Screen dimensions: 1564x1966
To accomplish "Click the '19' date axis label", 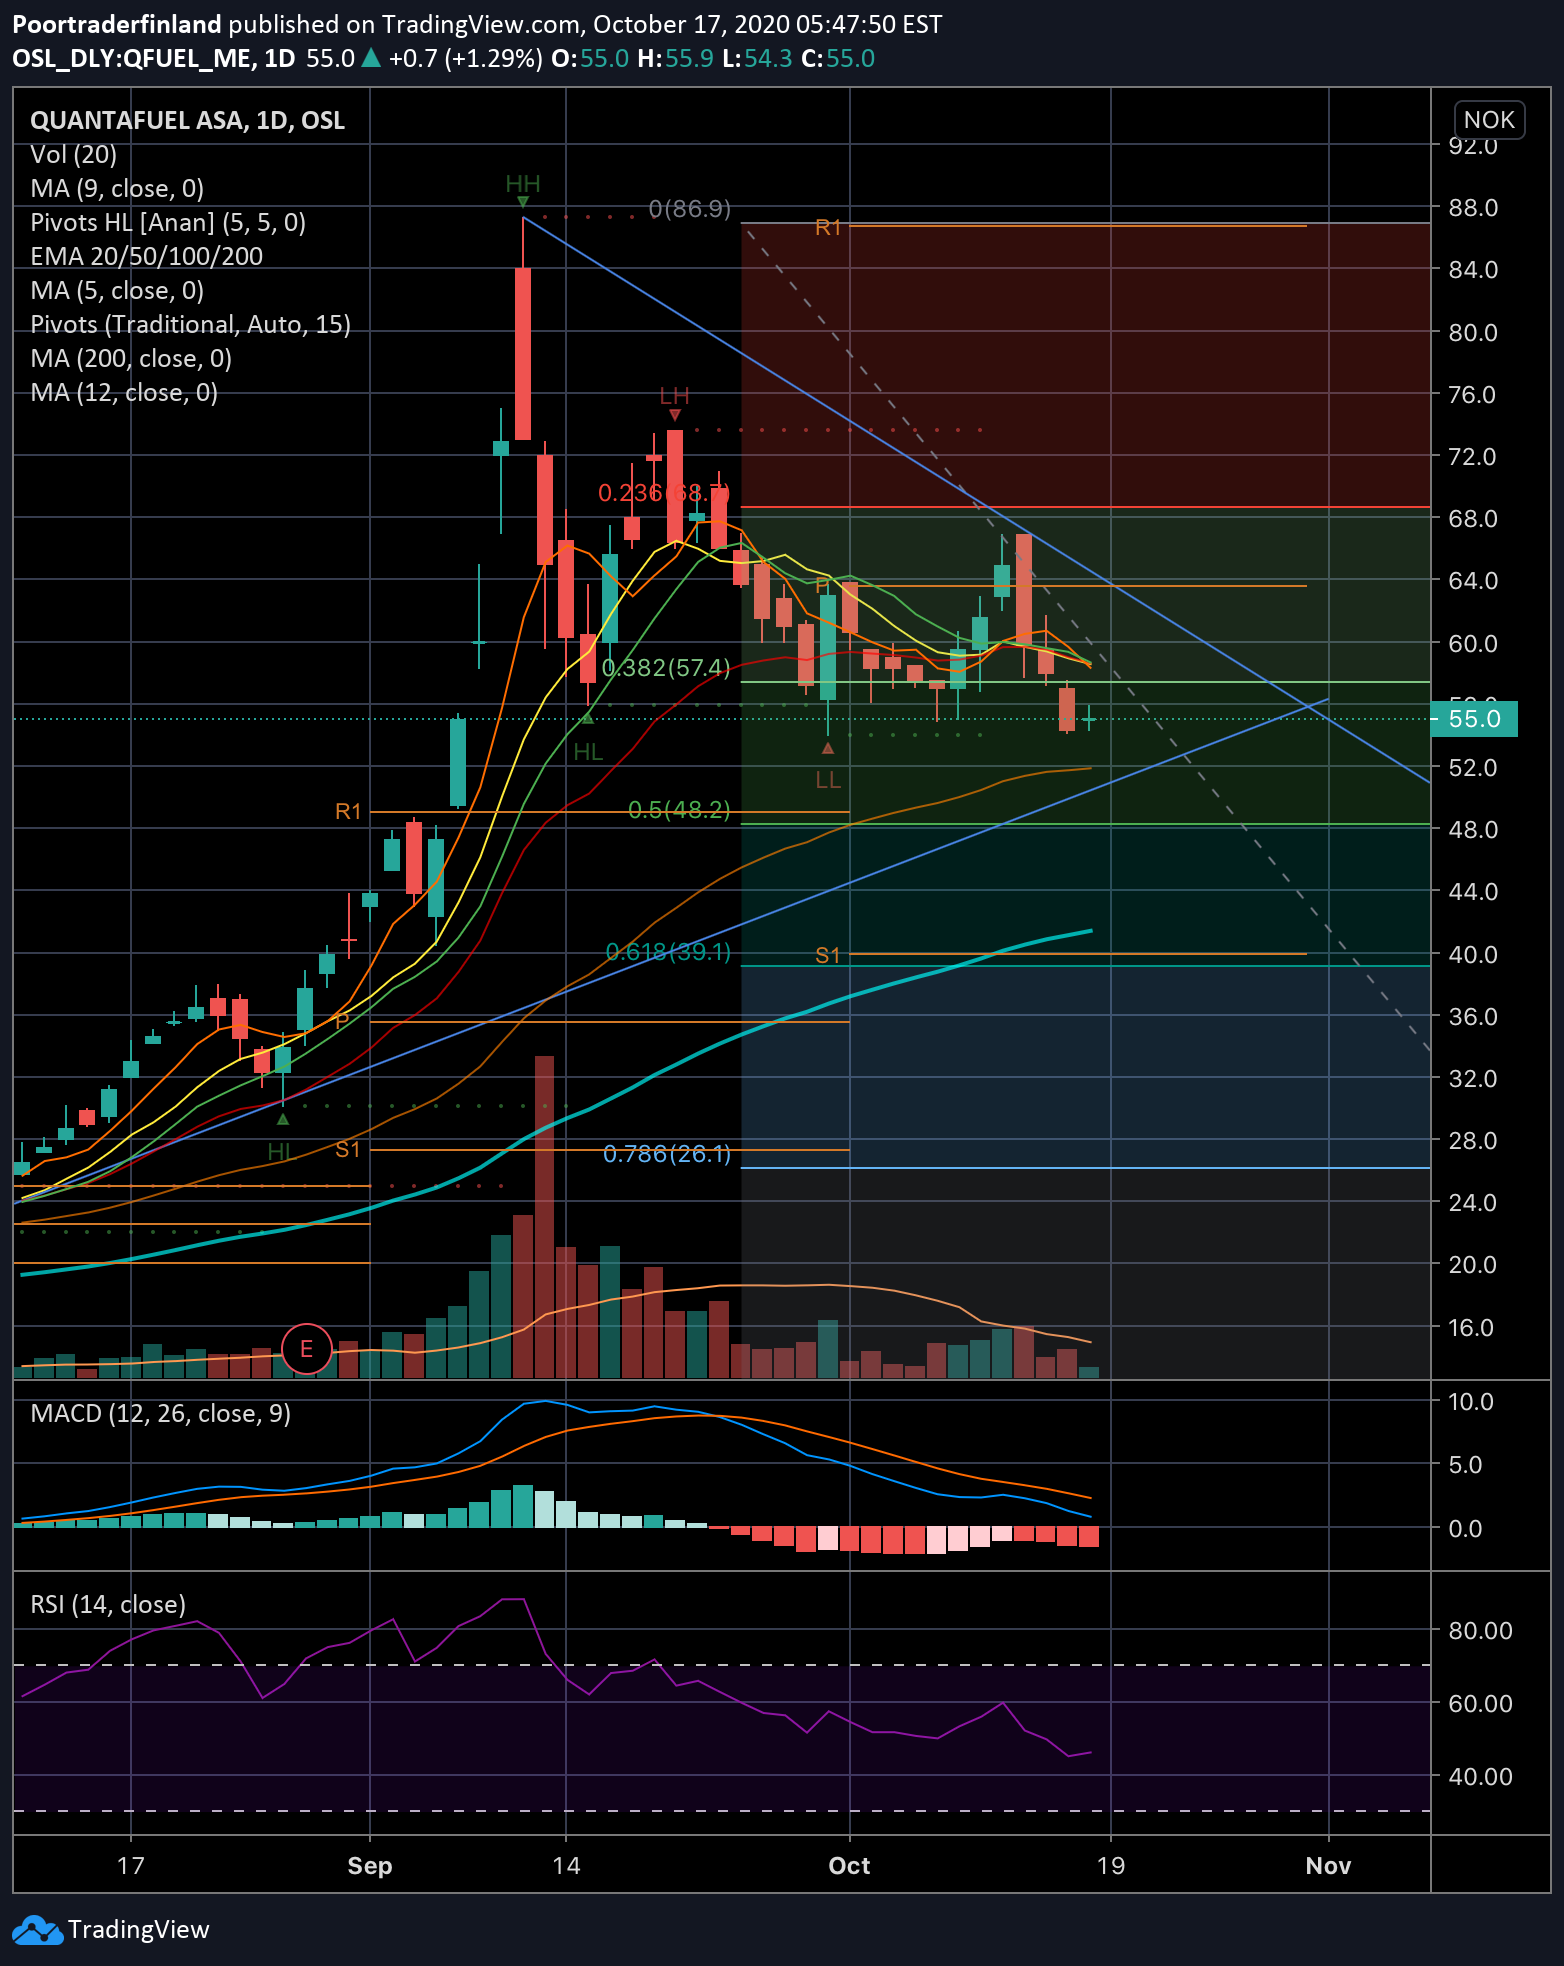I will 1111,1865.
